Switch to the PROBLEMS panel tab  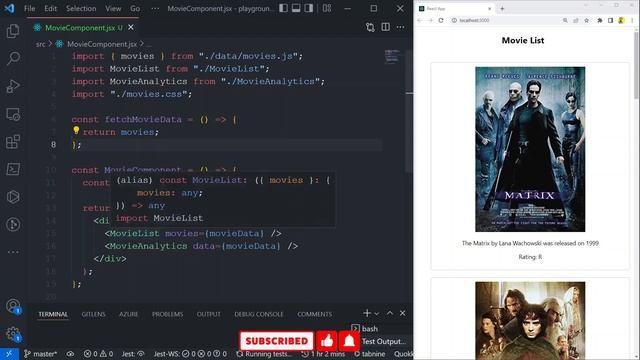pos(167,314)
